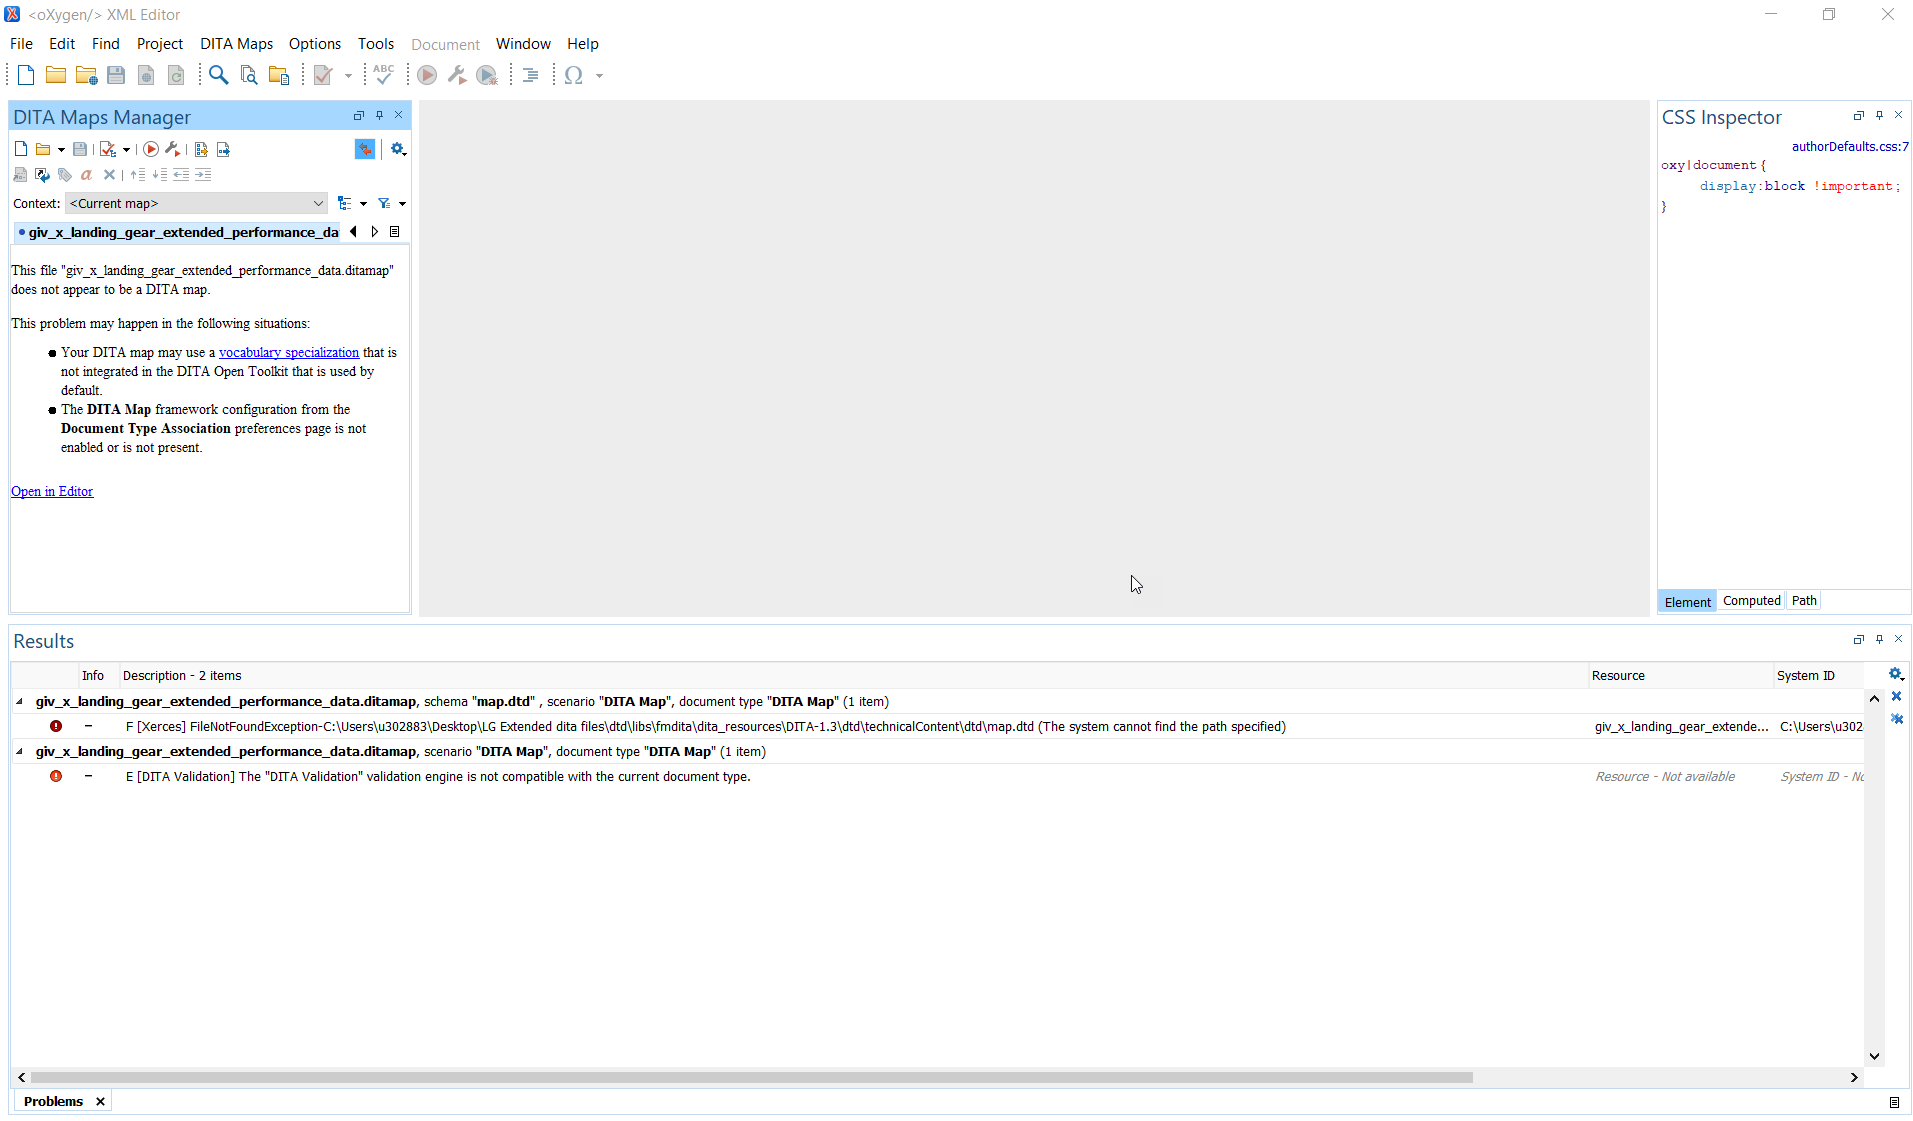Click Apply Transformation play icon in DITA Maps Manager
The image size is (1913, 1121).
click(x=151, y=149)
